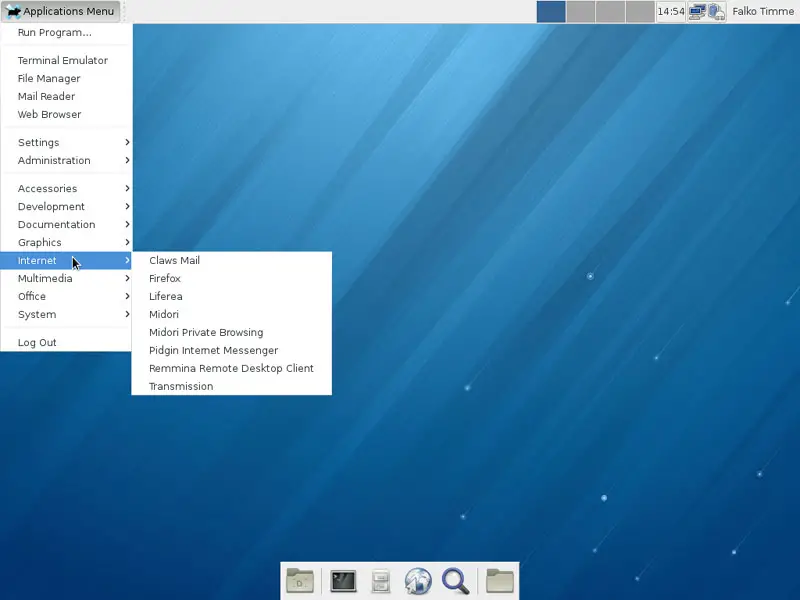Open the web browser globe icon in the dock

pos(418,581)
